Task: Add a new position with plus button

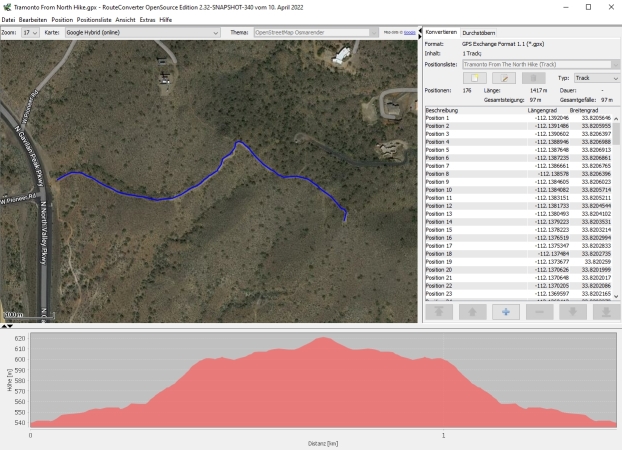Action: 505,312
